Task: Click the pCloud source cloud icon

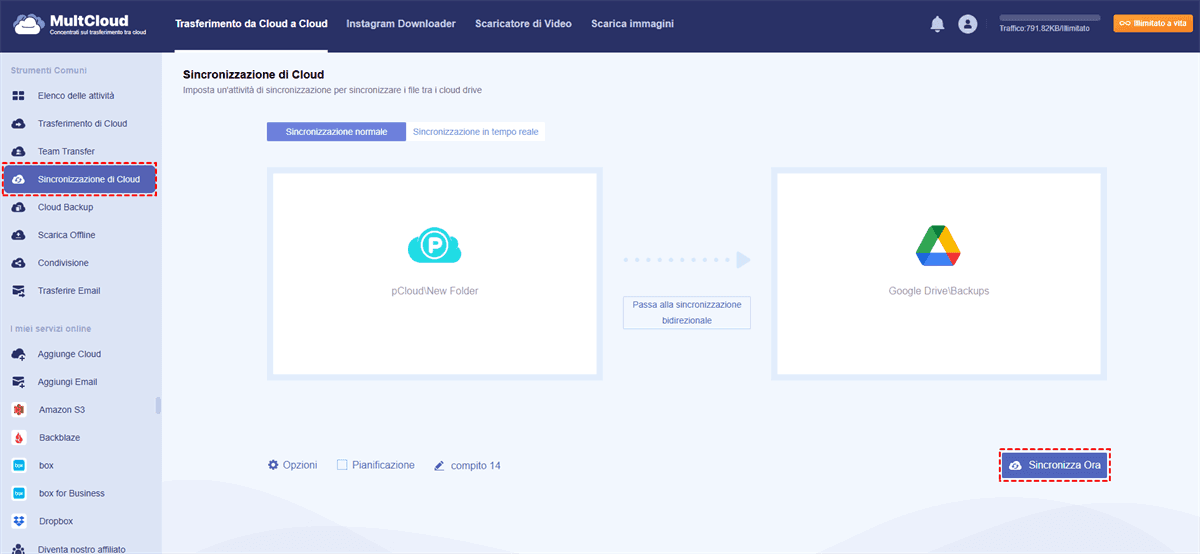Action: pos(435,246)
